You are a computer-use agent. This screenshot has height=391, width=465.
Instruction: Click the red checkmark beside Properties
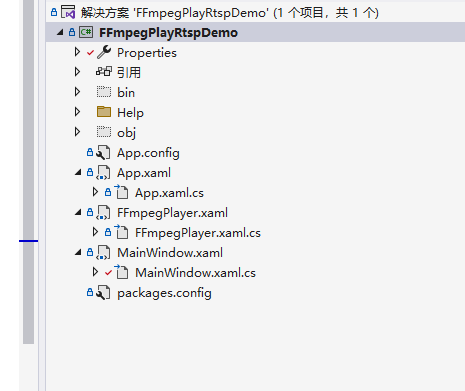(90, 53)
